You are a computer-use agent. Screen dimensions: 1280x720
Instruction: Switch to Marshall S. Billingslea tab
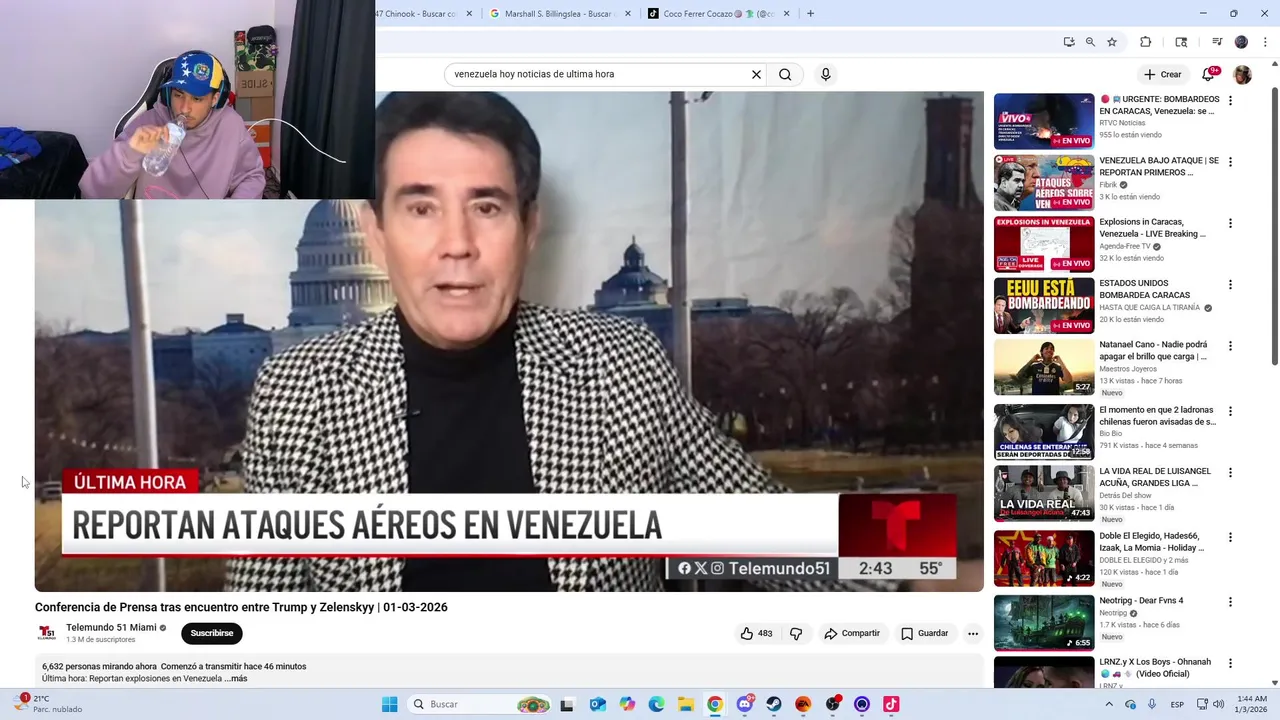(x=560, y=14)
